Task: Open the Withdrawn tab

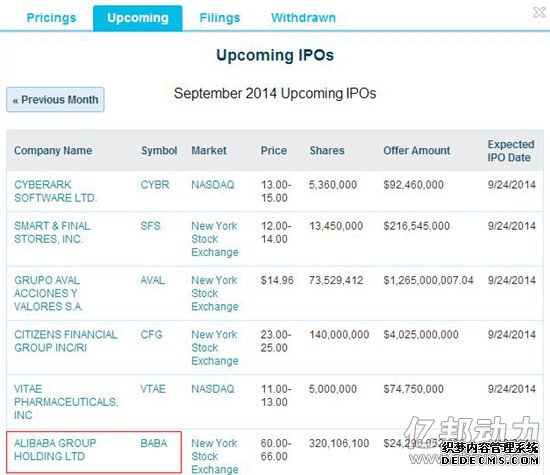Action: point(303,18)
